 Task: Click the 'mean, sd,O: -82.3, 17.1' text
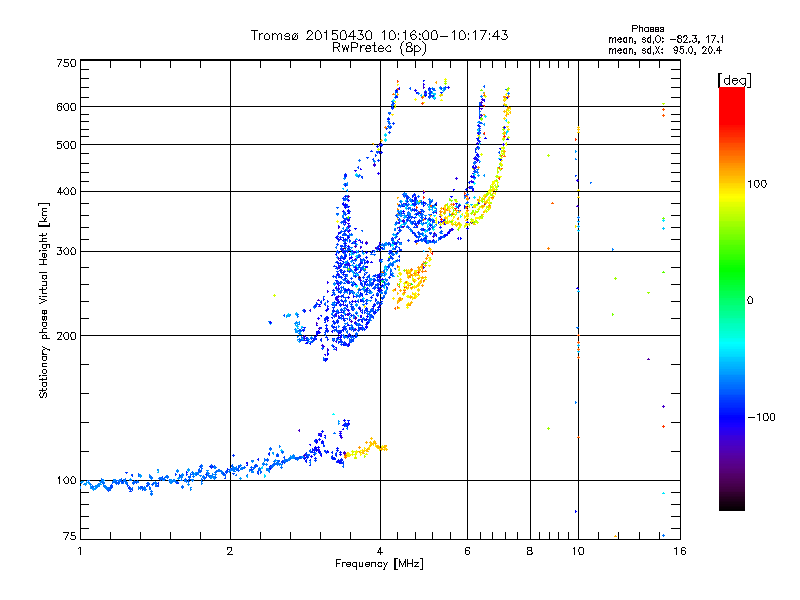point(666,39)
